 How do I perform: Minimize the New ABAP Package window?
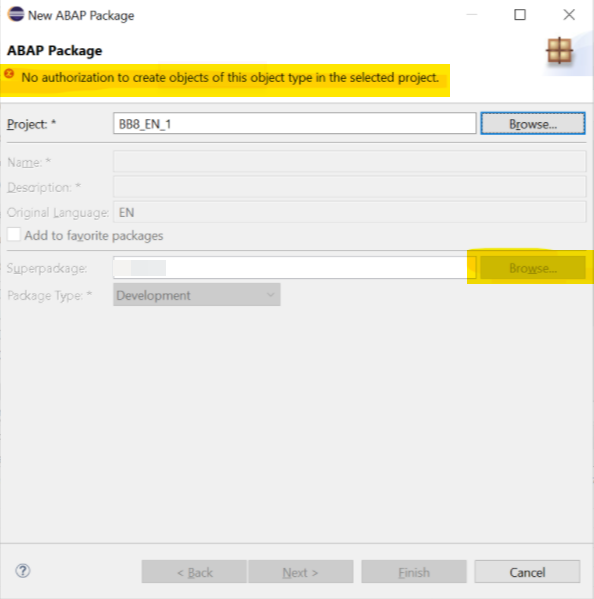(x=472, y=15)
